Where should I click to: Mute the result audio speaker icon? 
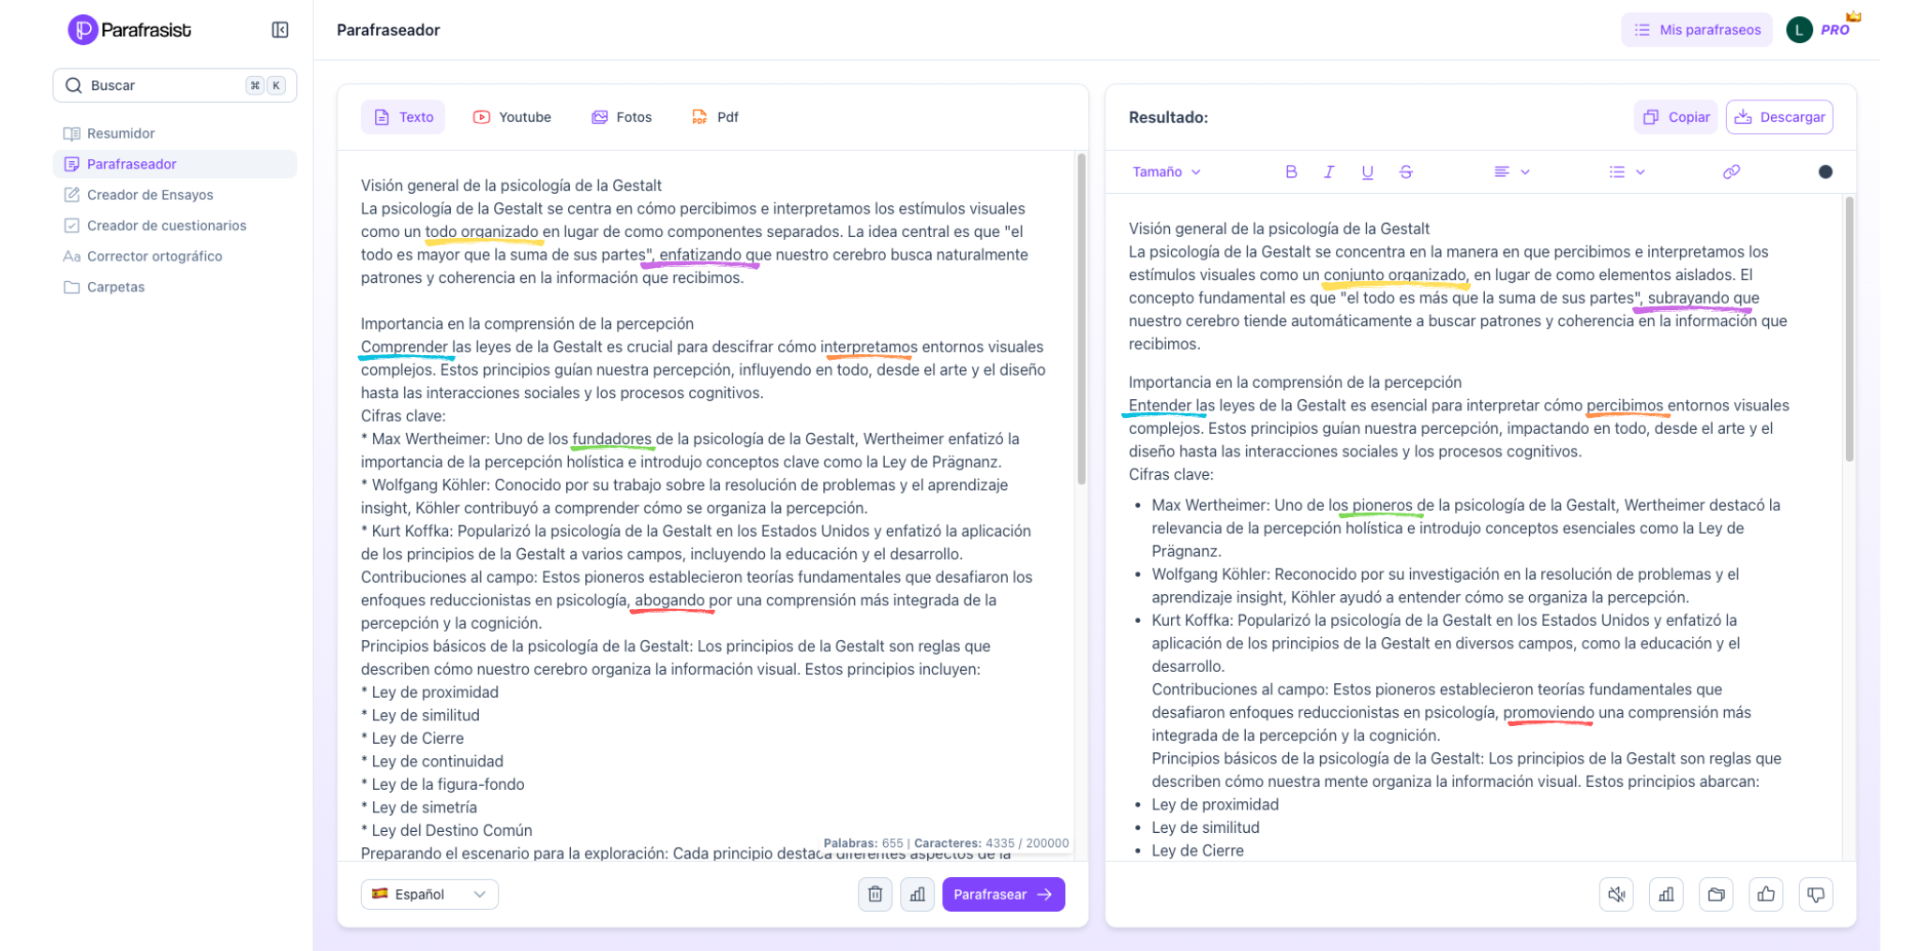tap(1616, 894)
